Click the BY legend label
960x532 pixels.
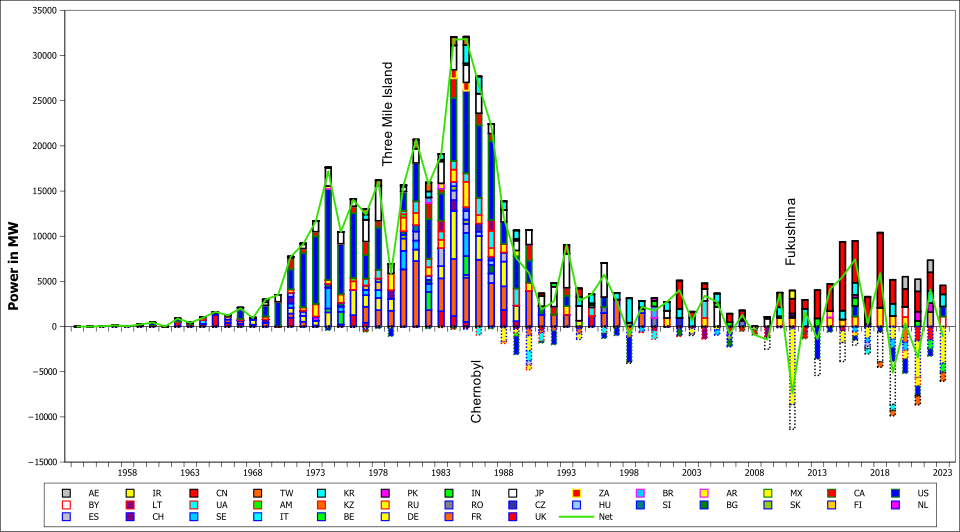[94, 505]
